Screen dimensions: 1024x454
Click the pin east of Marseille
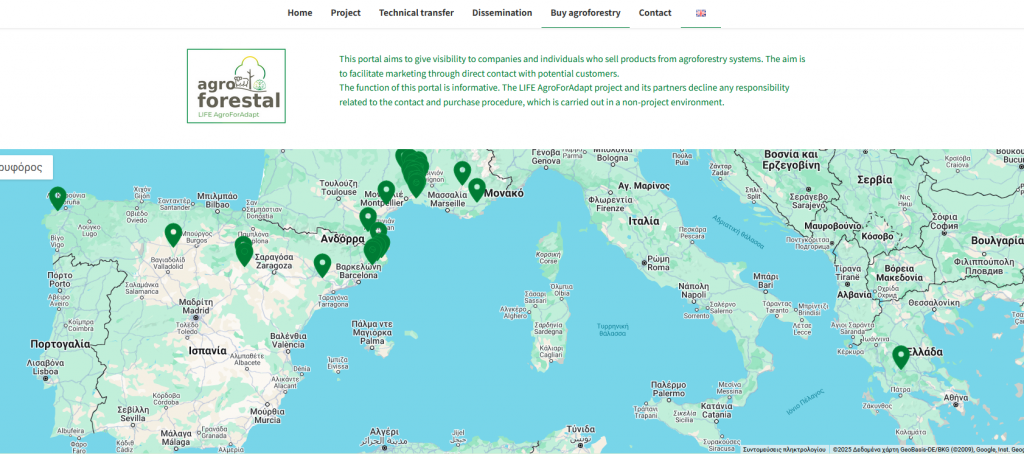[x=477, y=188]
